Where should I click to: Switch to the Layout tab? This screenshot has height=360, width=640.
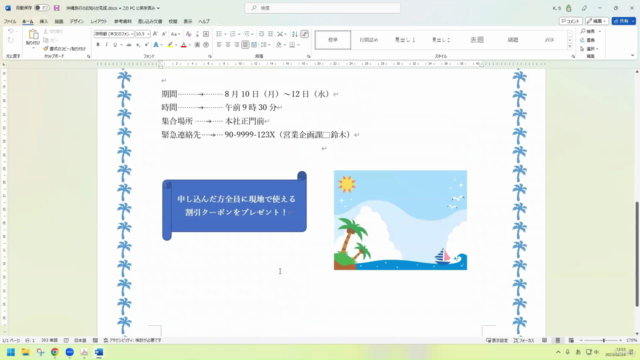pyautogui.click(x=99, y=21)
